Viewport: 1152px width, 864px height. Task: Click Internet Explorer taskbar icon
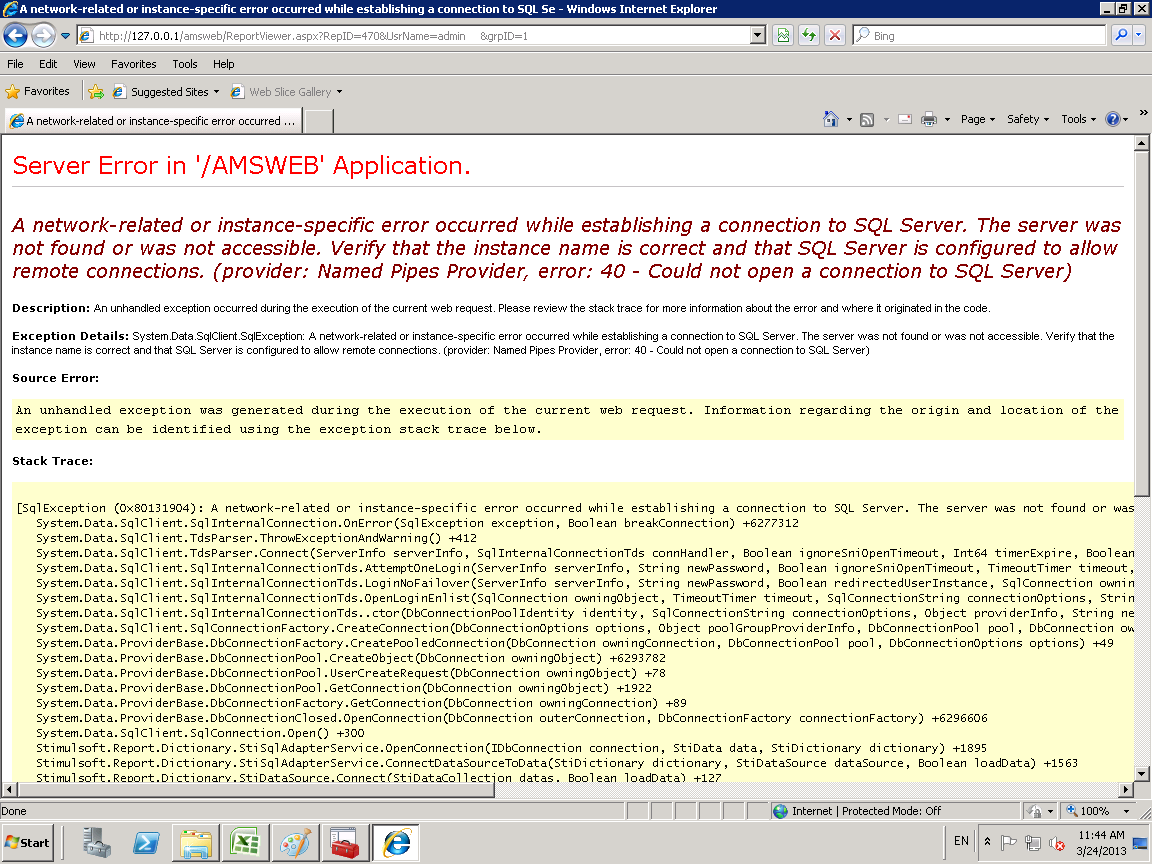pyautogui.click(x=396, y=843)
